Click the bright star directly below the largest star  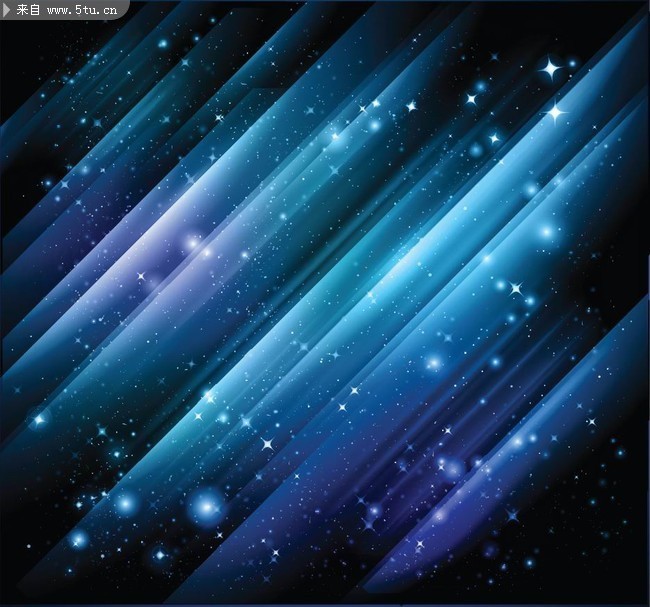(555, 113)
